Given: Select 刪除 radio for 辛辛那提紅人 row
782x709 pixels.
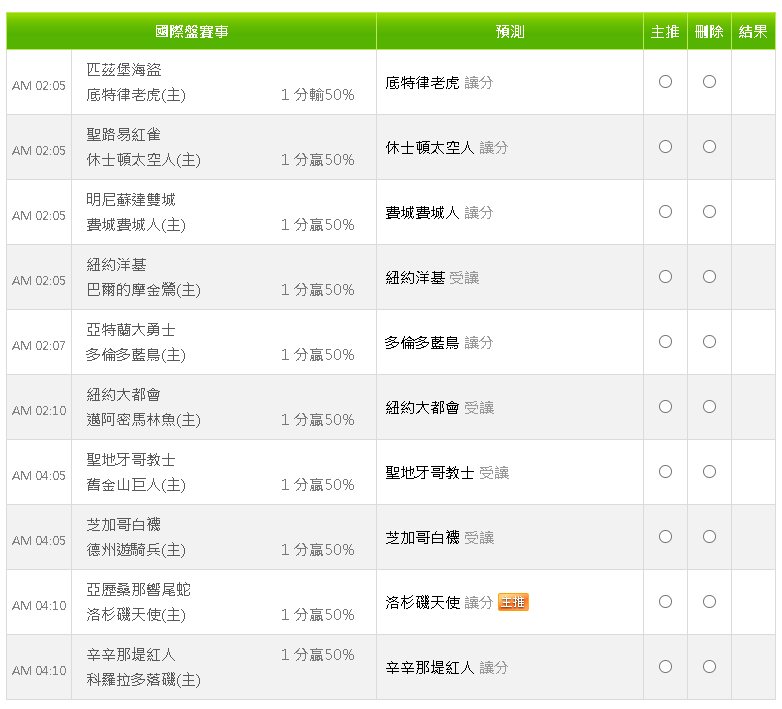Looking at the screenshot, I should [709, 667].
